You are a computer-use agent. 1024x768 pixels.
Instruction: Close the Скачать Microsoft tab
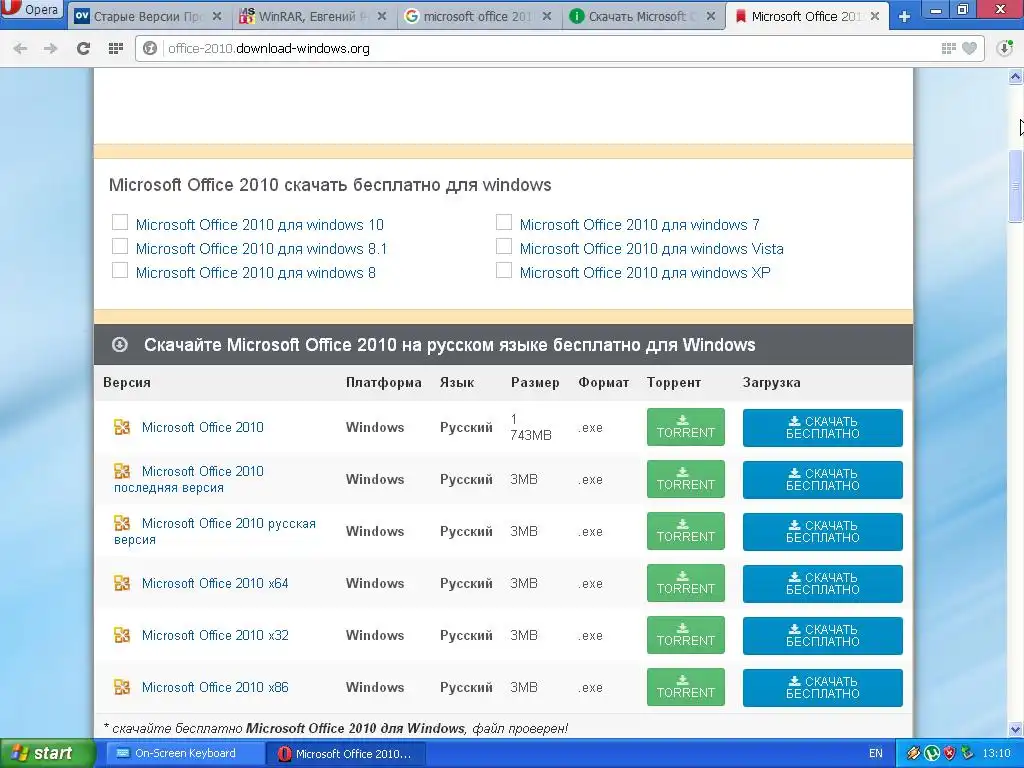711,16
